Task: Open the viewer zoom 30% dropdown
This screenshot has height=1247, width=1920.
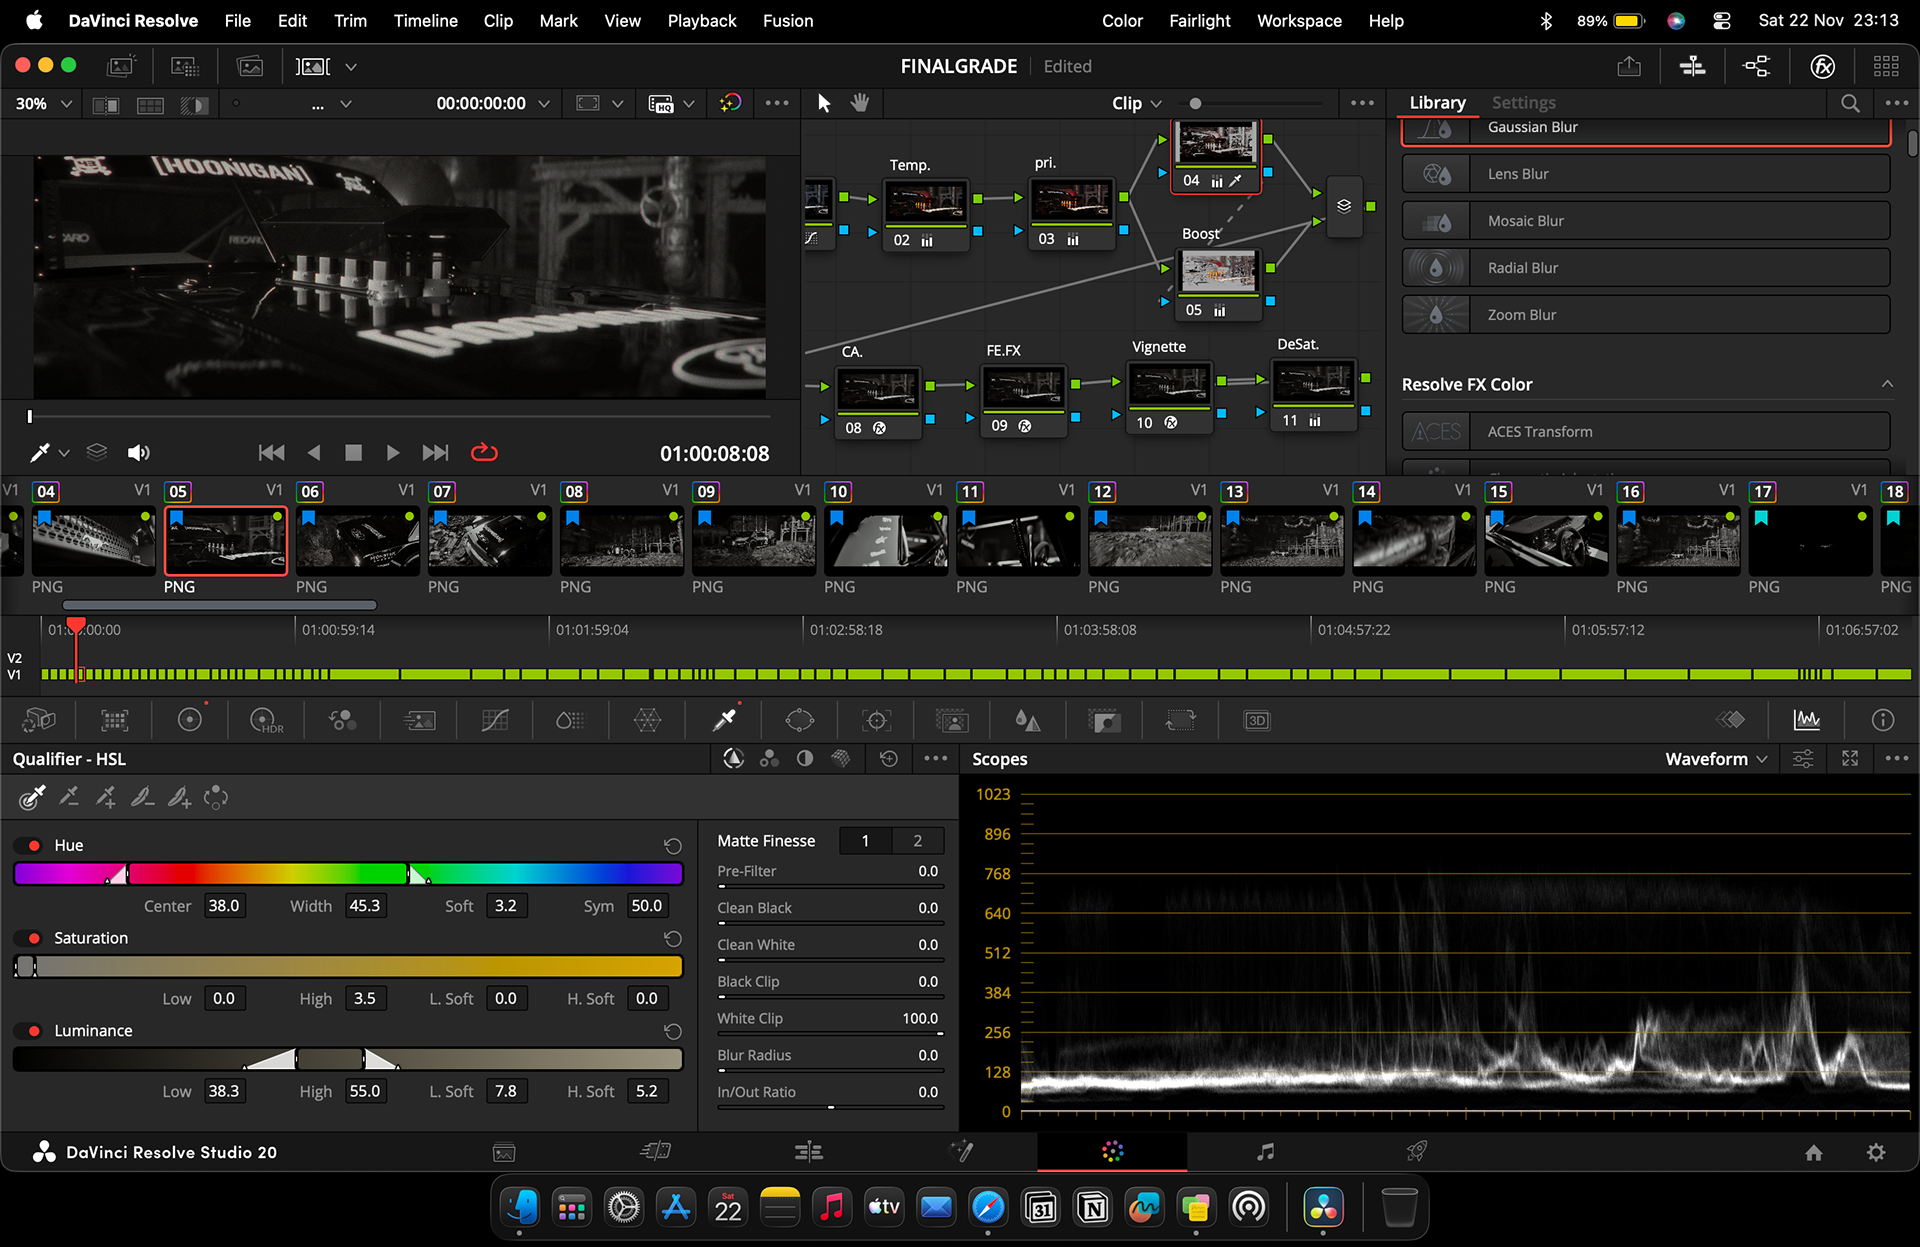Action: [x=44, y=103]
